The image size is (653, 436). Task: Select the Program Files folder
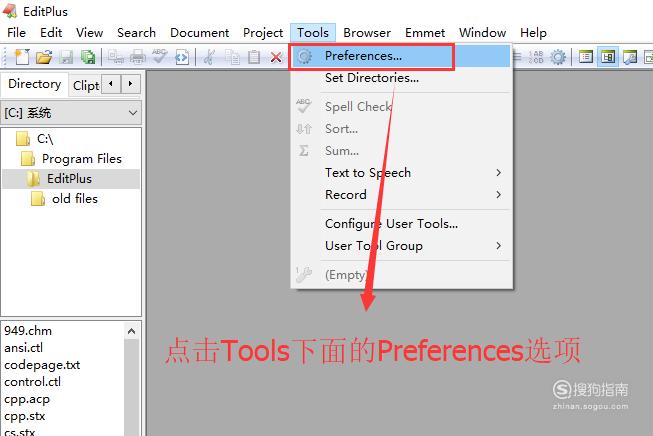[82, 159]
